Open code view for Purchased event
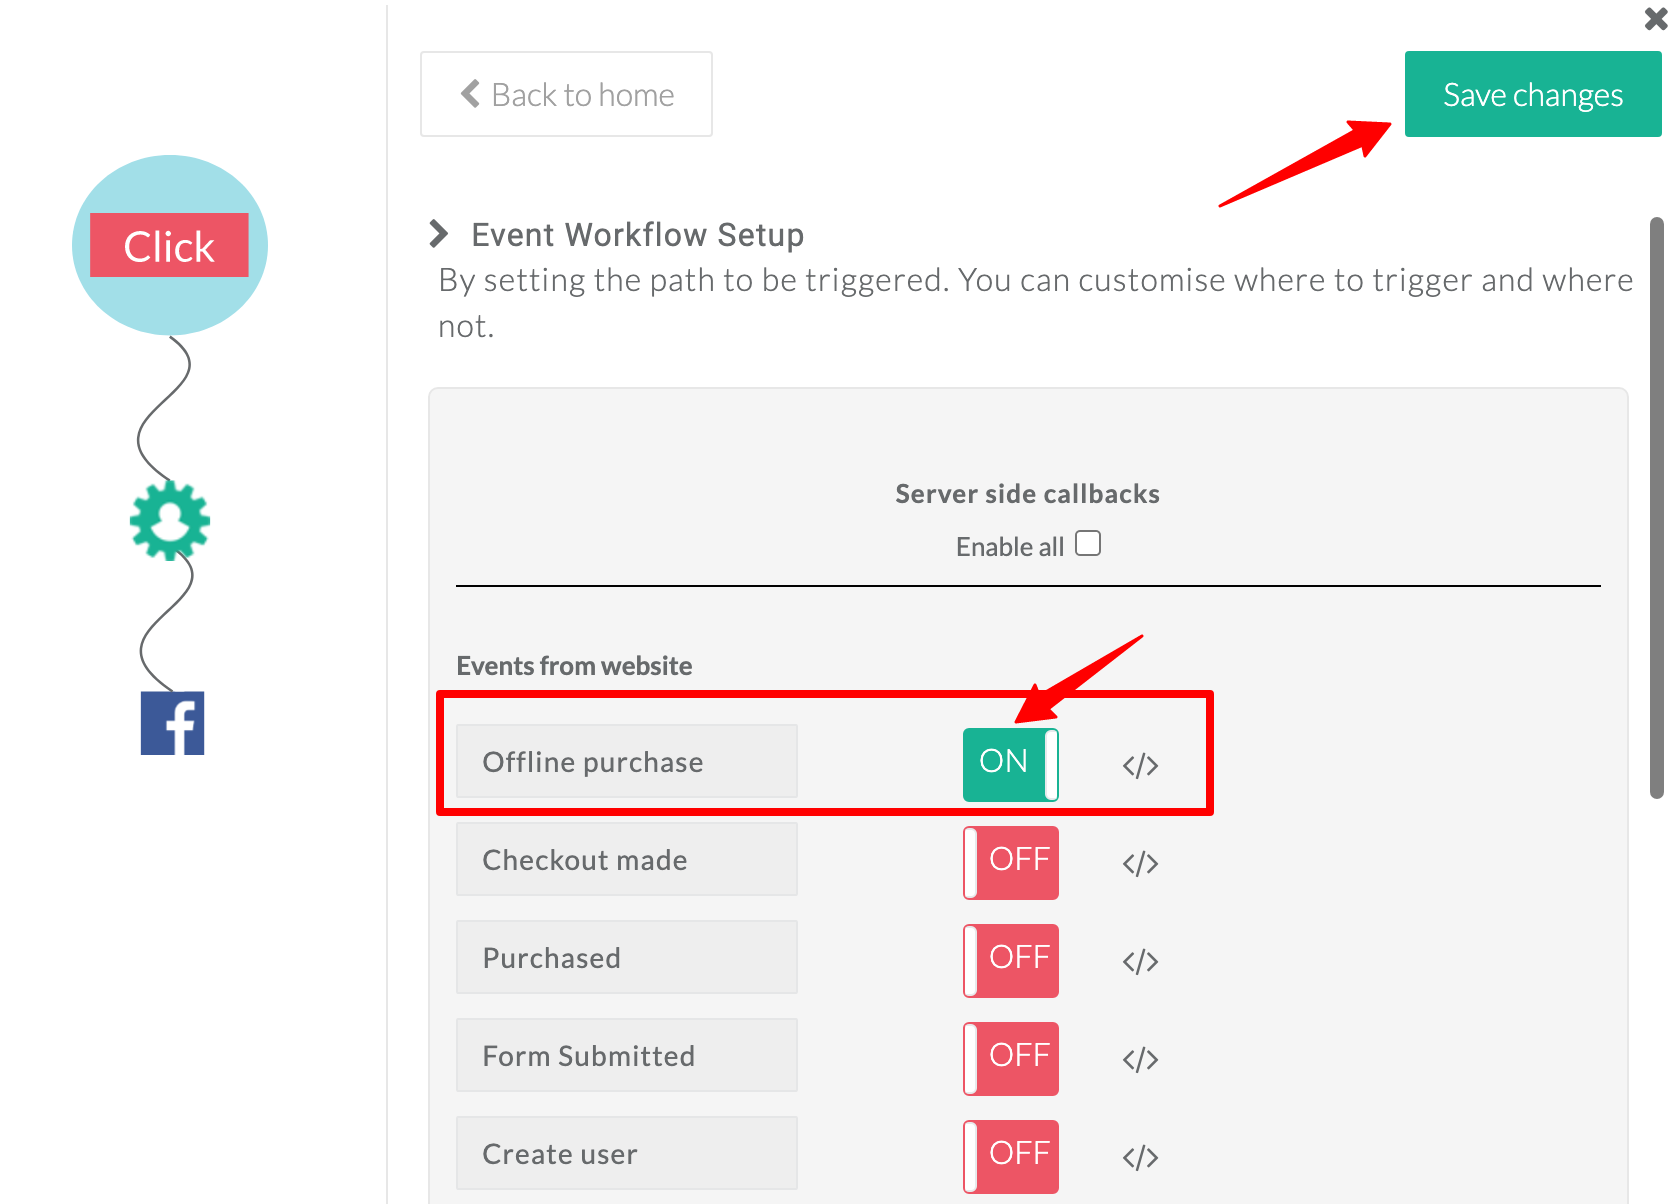This screenshot has width=1670, height=1204. [1139, 961]
